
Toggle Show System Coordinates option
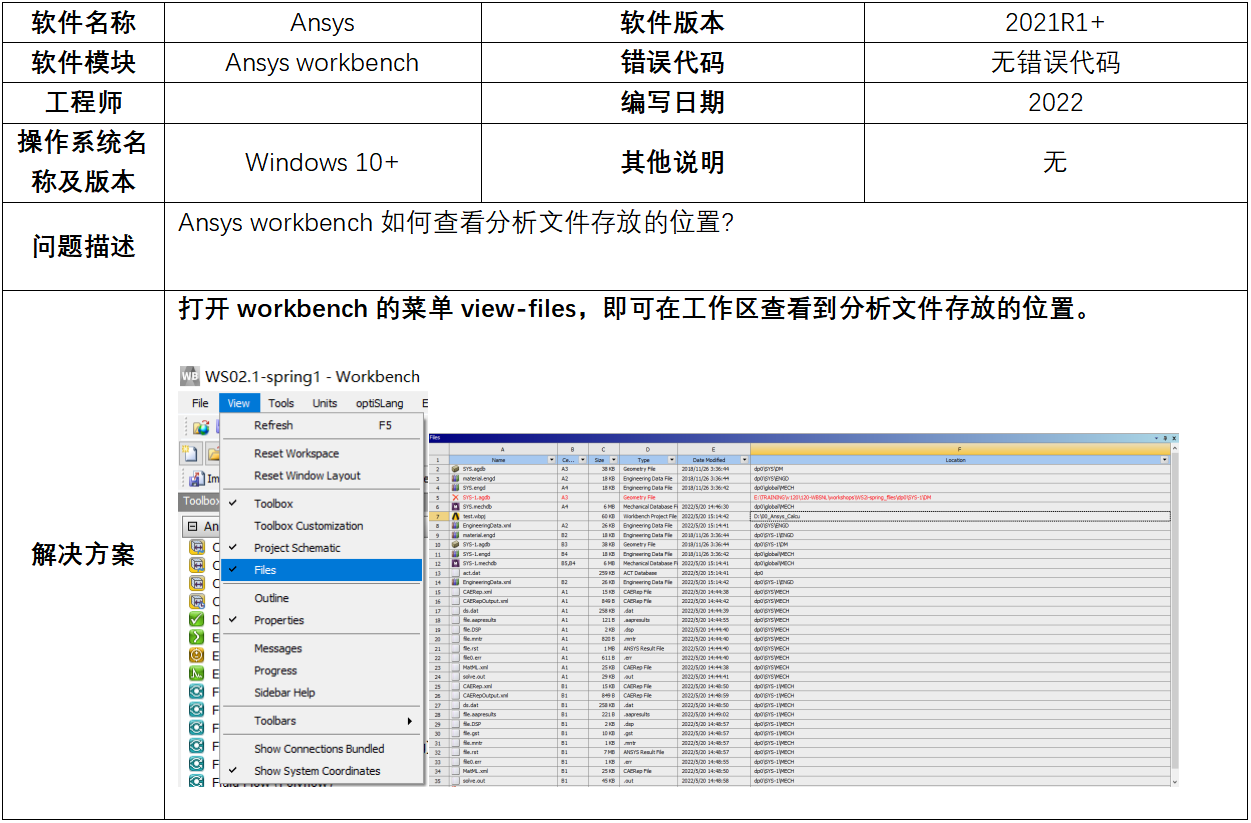coord(316,771)
